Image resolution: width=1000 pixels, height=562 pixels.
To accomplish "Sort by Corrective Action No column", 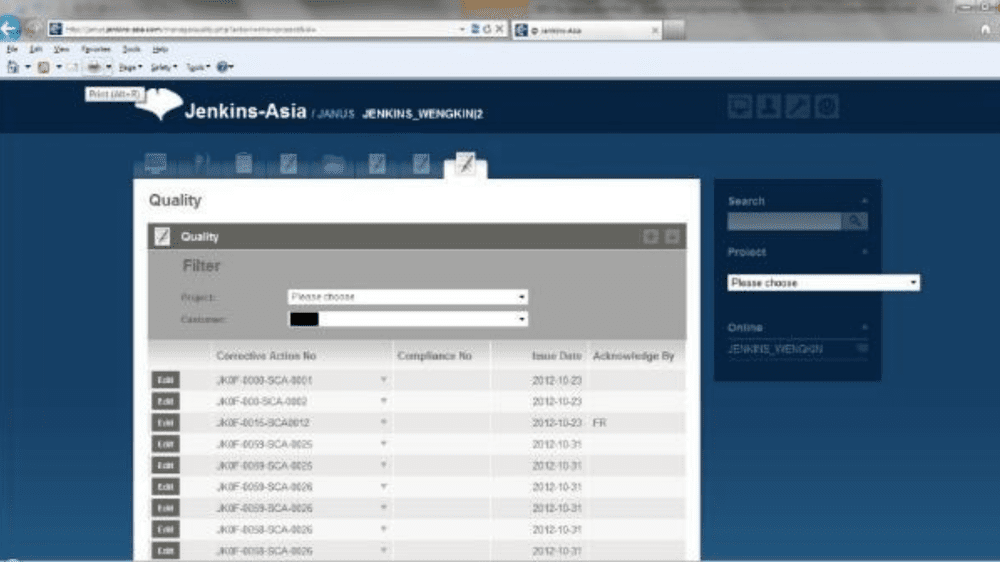I will [266, 356].
